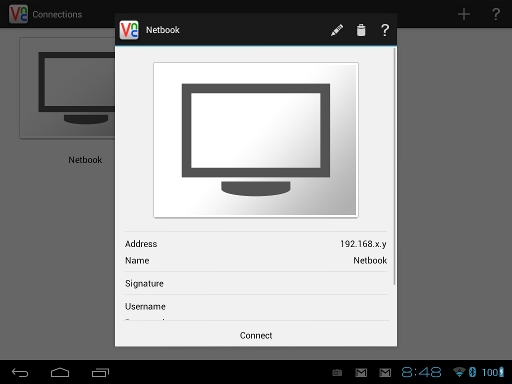Go back with Android back button
512x384 pixels.
(x=20, y=372)
